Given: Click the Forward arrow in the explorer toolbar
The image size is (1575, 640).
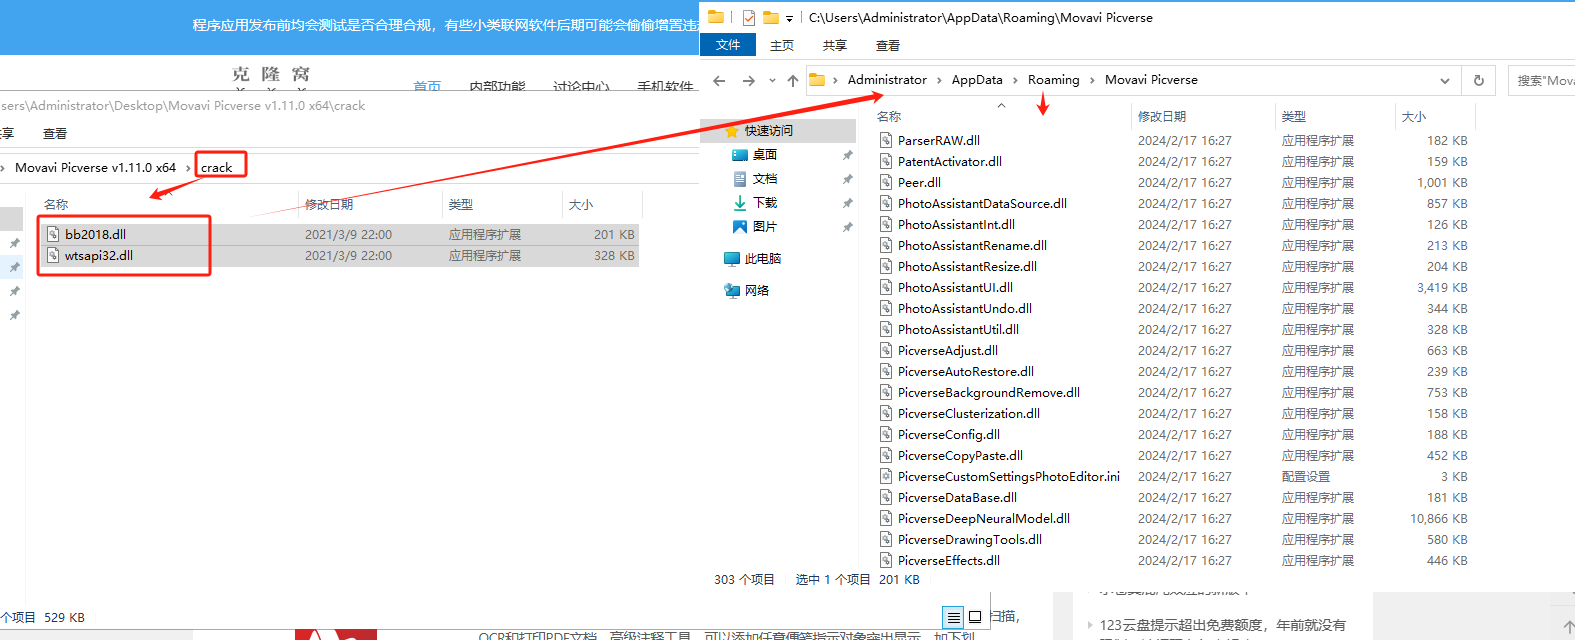Looking at the screenshot, I should [748, 80].
